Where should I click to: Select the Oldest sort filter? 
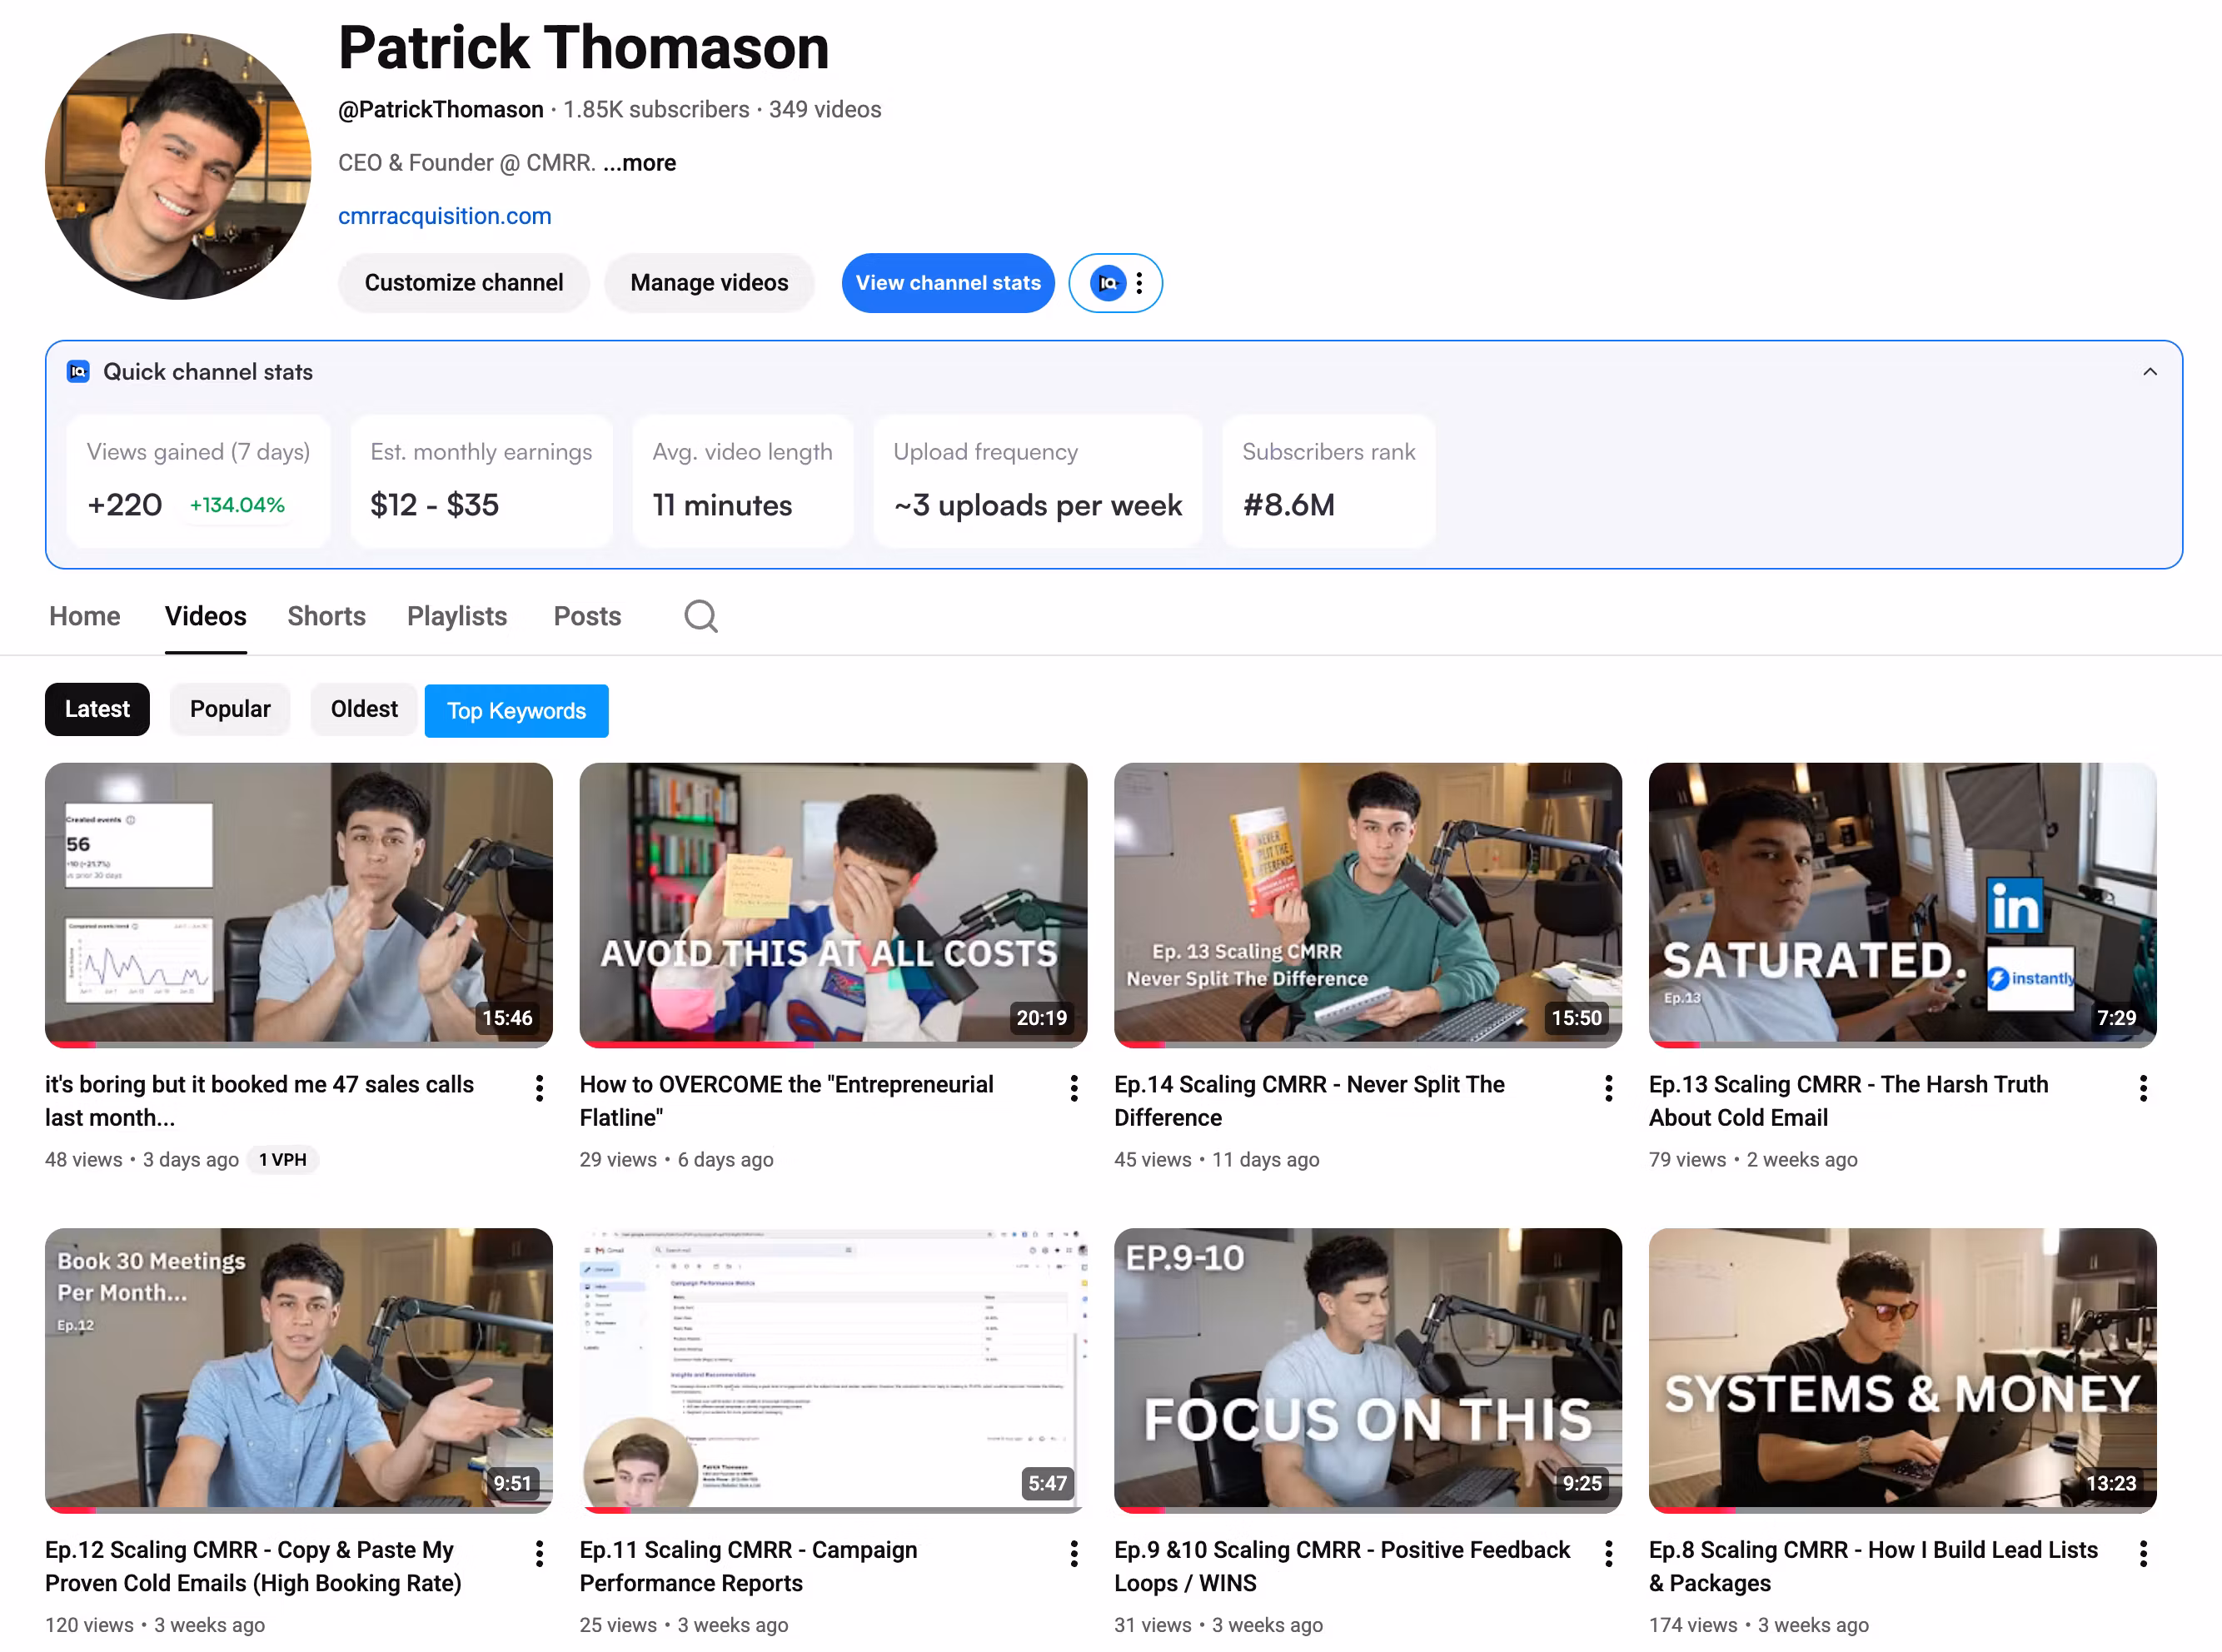(364, 709)
